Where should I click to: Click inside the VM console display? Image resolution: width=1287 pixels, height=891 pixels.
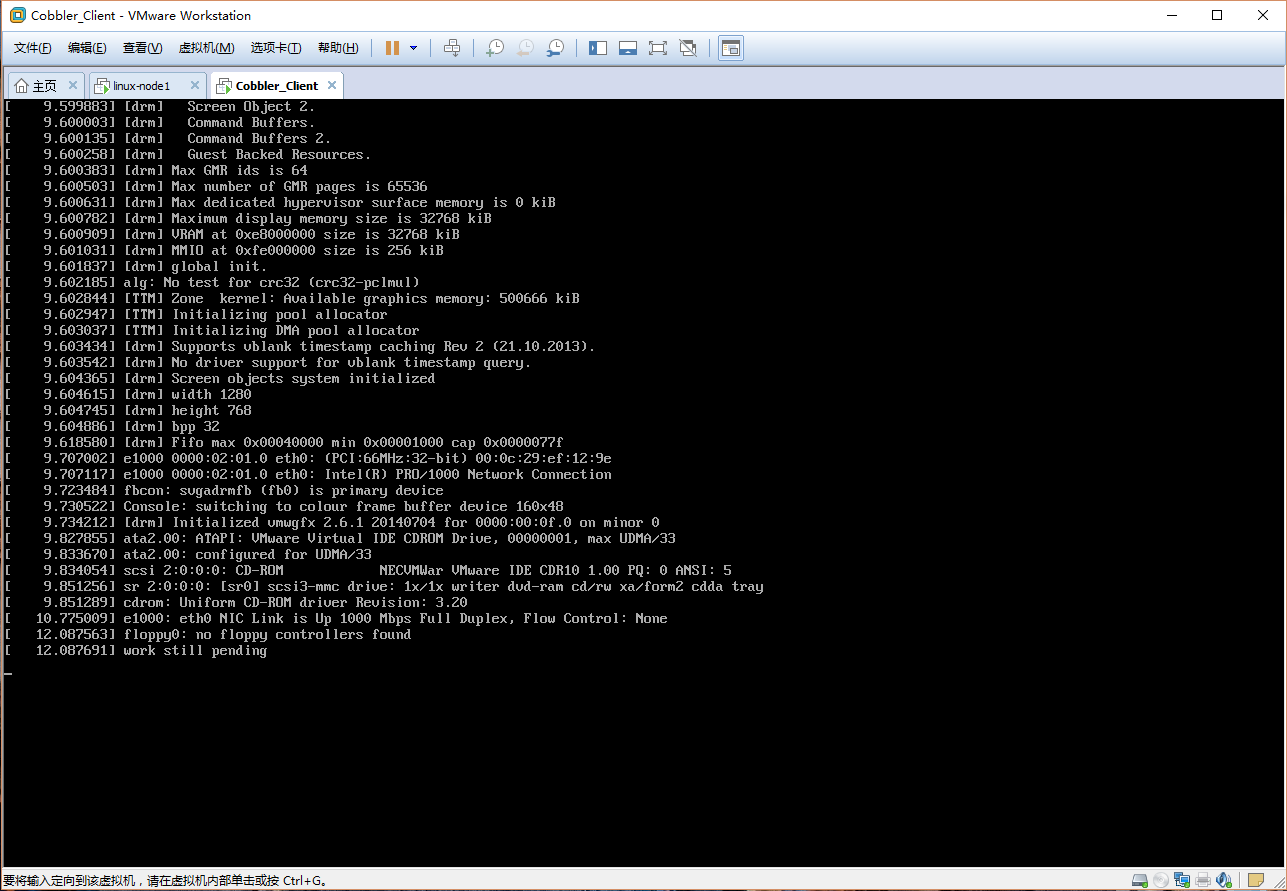643,482
